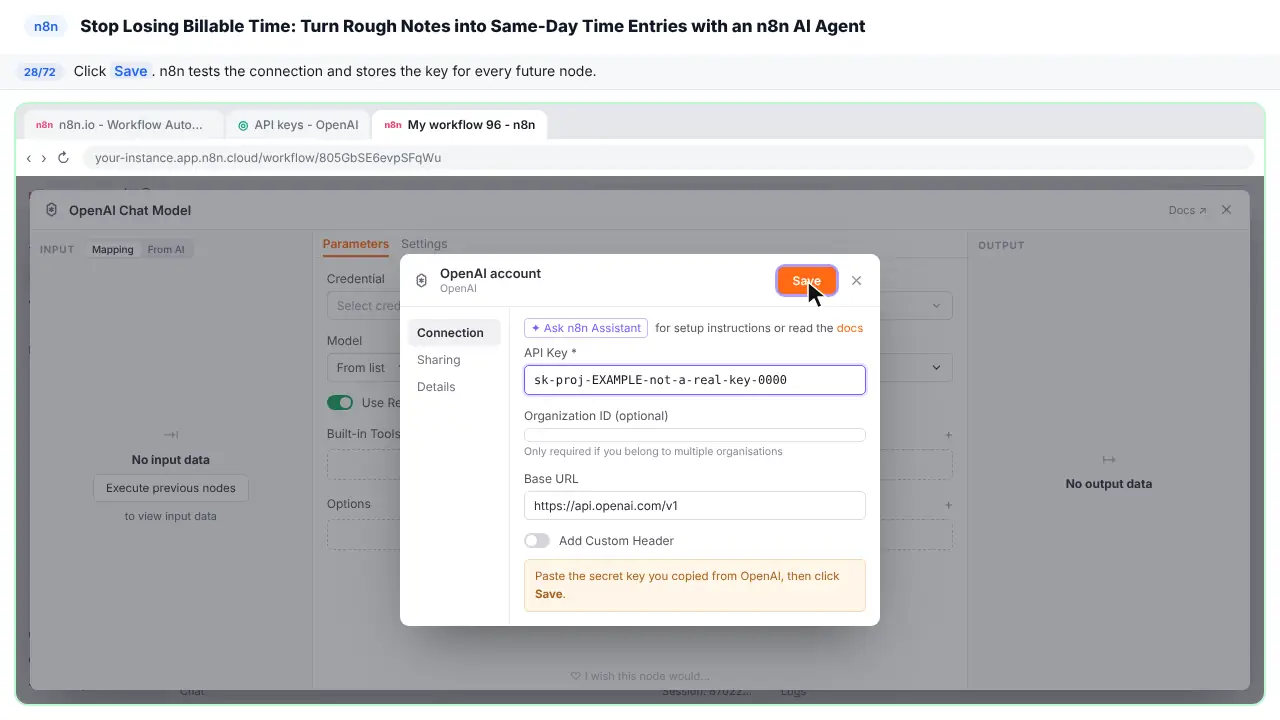Add an option using the Options plus icon
Screen dimensions: 1280x720
point(948,505)
